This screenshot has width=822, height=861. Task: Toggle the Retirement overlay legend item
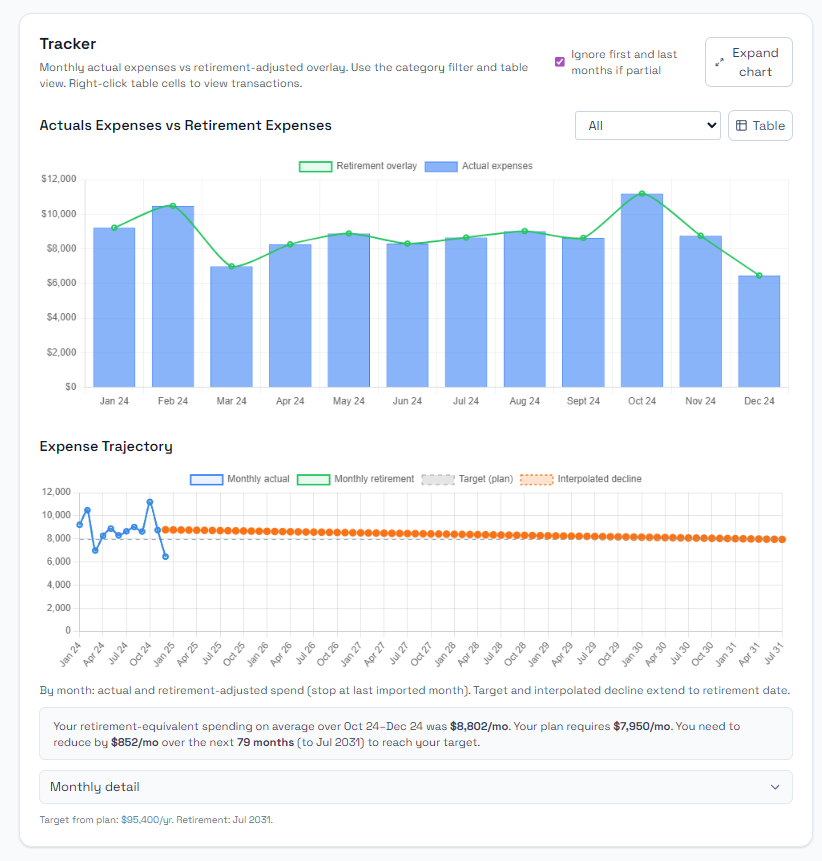(x=358, y=166)
